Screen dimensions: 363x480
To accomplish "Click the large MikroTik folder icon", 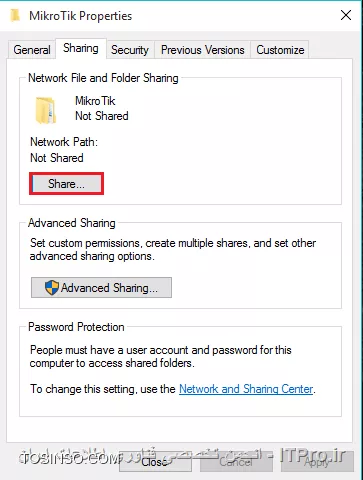I will [46, 110].
